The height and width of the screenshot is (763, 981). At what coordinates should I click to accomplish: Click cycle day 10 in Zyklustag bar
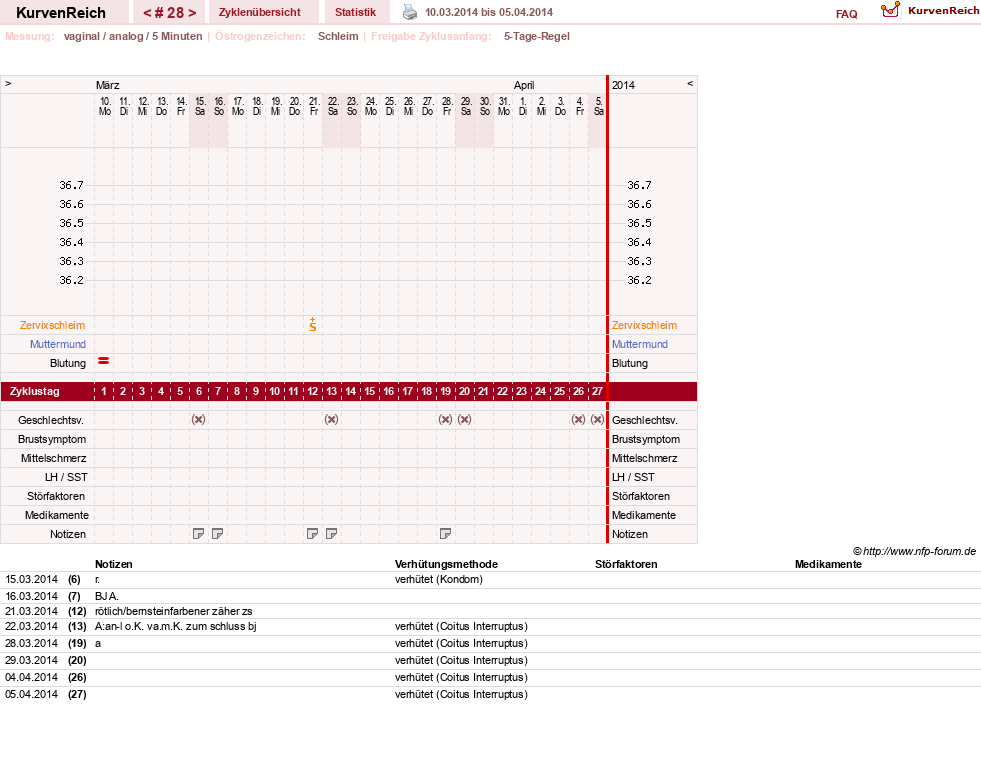[x=275, y=392]
